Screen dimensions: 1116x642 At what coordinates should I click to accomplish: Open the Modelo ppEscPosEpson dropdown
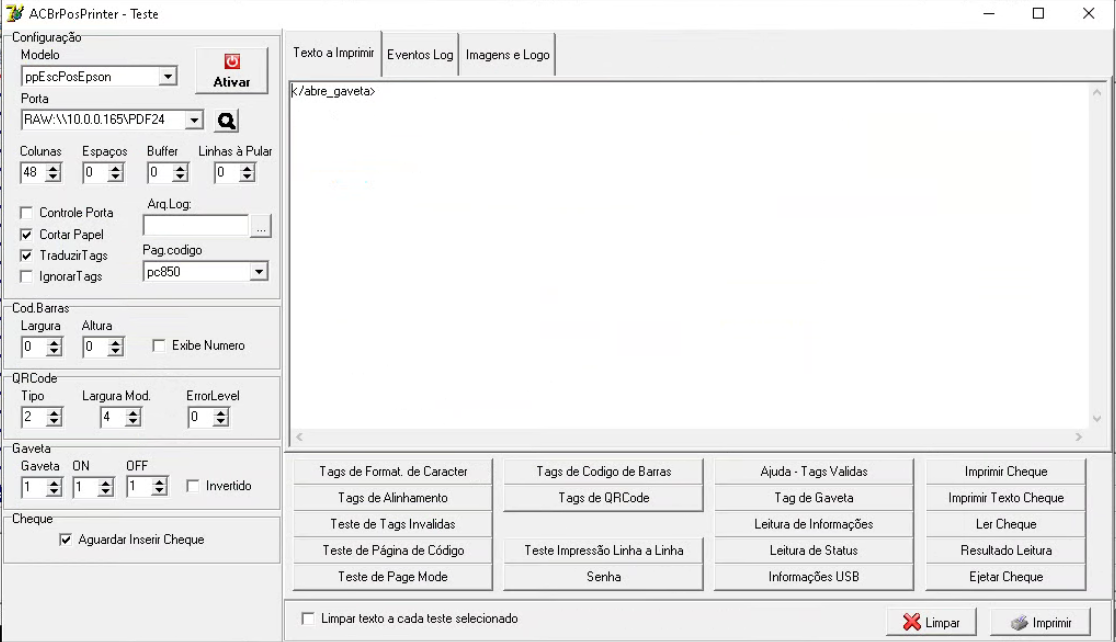pyautogui.click(x=168, y=76)
